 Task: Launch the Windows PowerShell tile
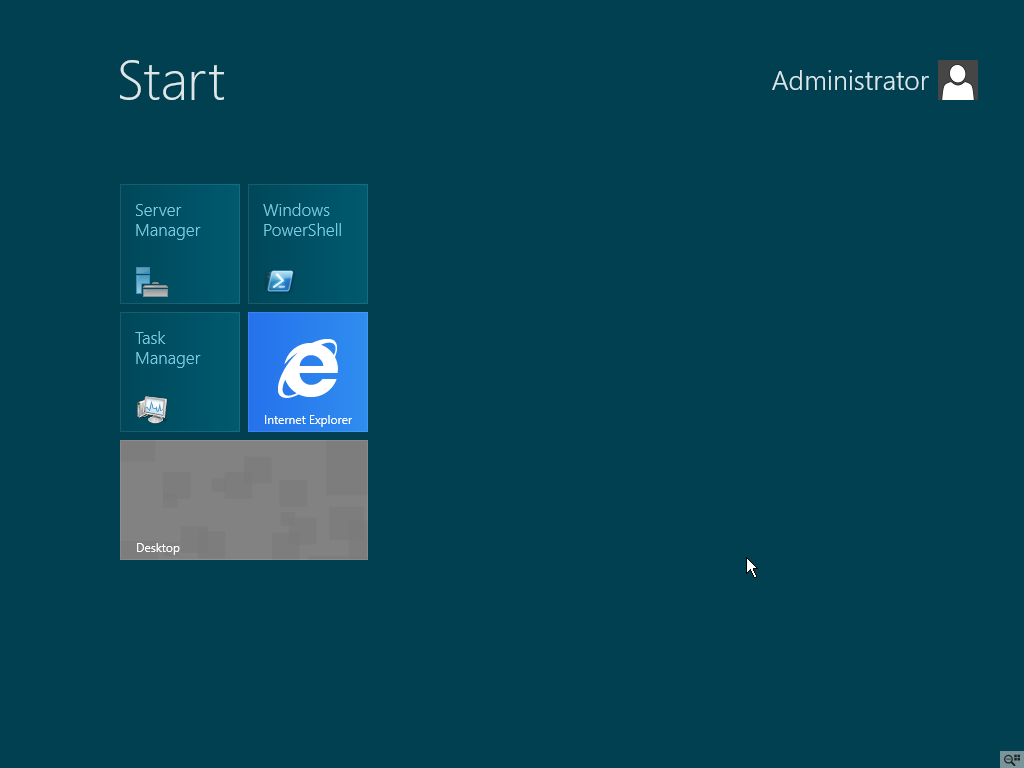tap(308, 244)
